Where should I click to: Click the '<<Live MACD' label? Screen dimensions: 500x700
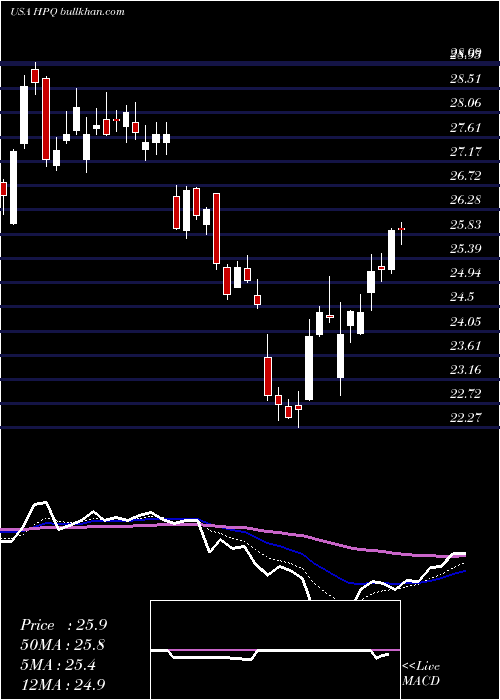point(421,673)
